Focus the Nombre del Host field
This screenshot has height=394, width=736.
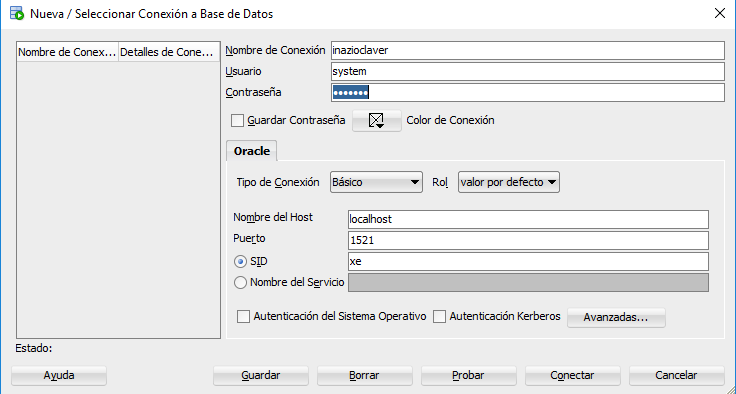click(x=528, y=219)
